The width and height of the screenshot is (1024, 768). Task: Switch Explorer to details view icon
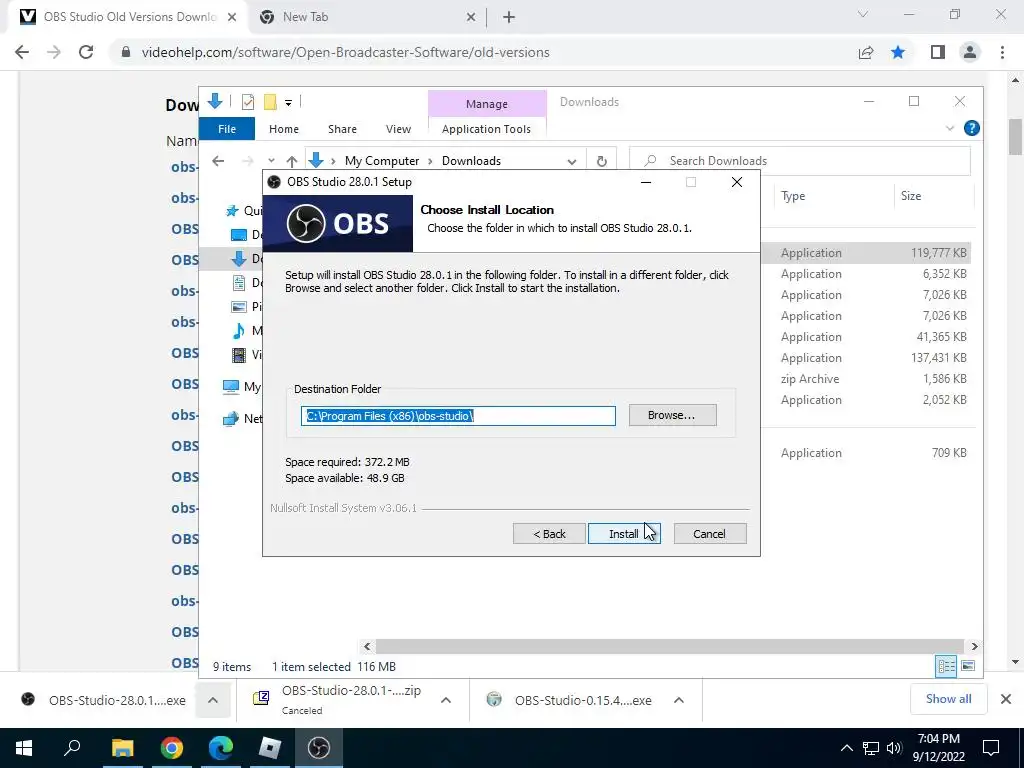click(946, 666)
